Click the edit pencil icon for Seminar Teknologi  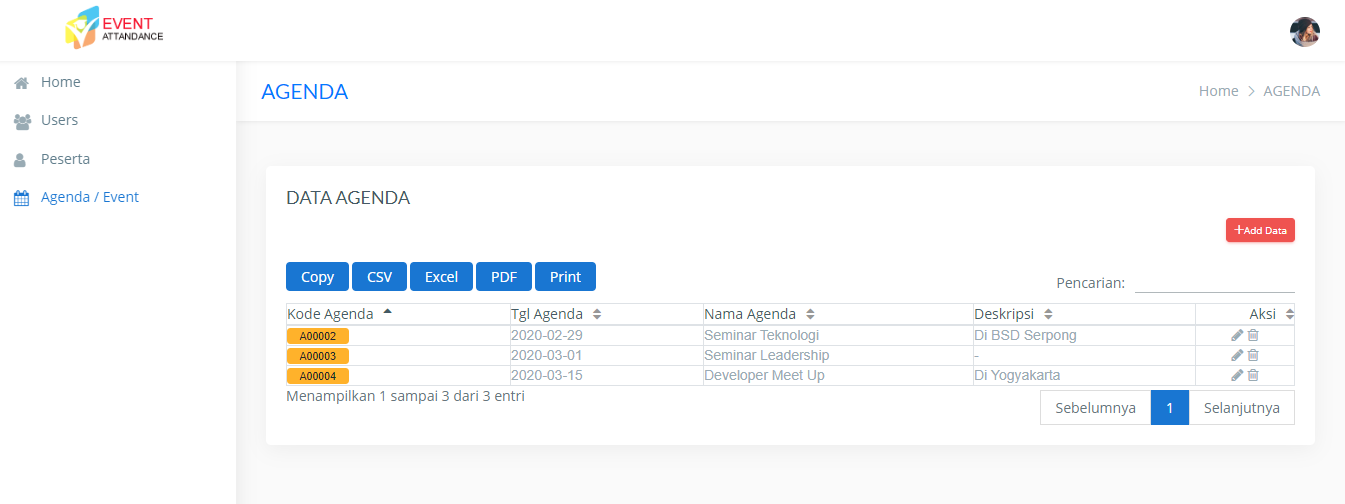coord(1237,336)
